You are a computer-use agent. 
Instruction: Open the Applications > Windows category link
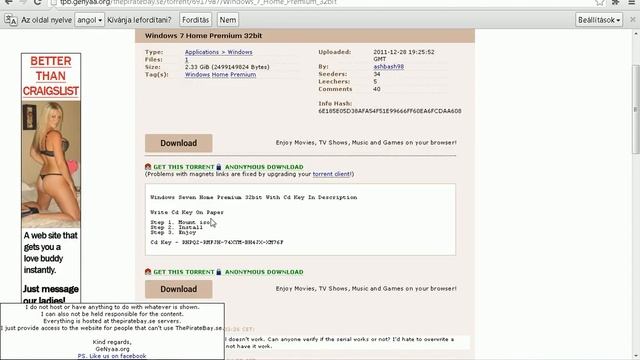[218, 52]
